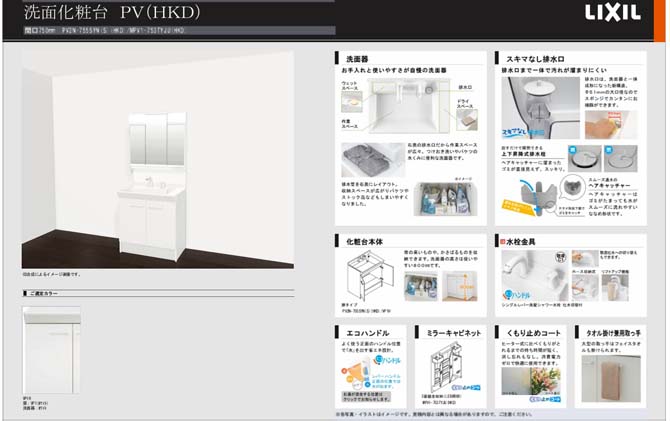Open the ウェットスペース soap thumbnail
Image resolution: width=670 pixels, height=421 pixels.
[x=352, y=102]
